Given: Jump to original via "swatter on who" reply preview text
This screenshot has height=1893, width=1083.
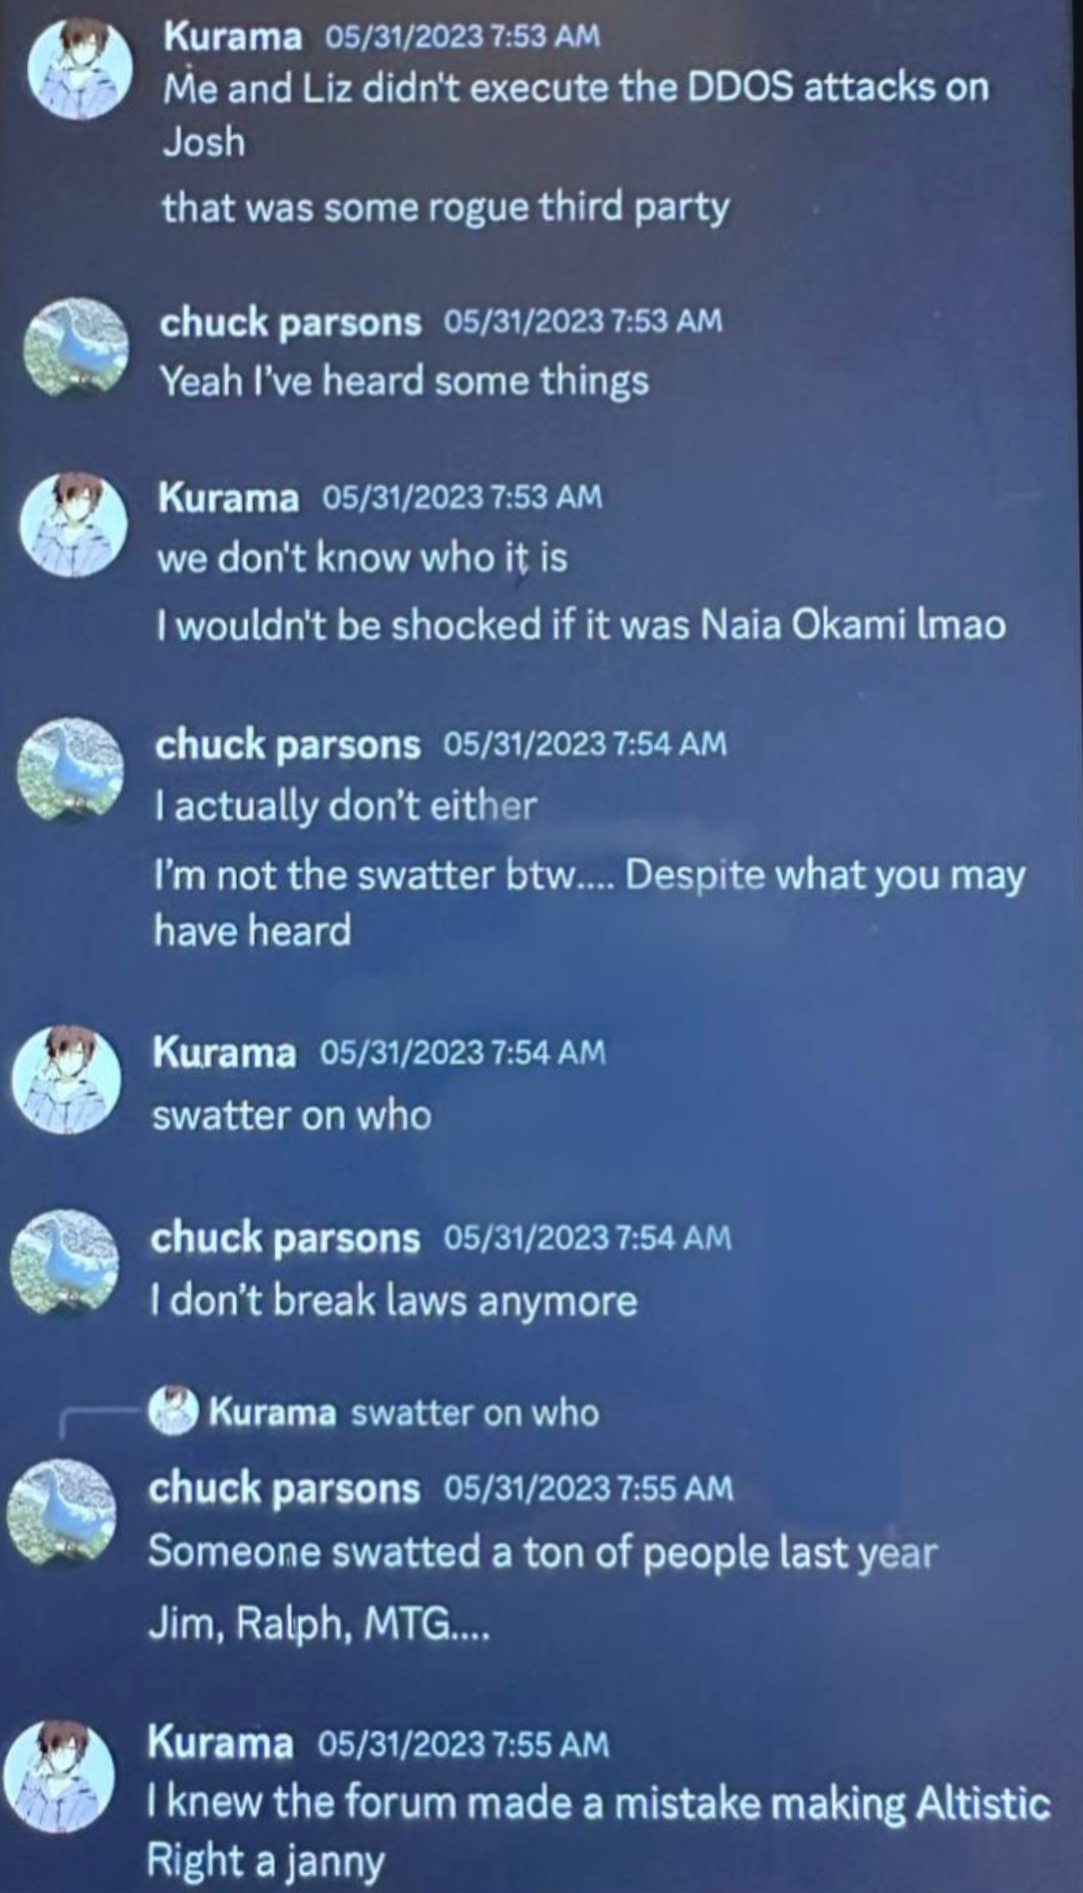Looking at the screenshot, I should (x=475, y=1412).
